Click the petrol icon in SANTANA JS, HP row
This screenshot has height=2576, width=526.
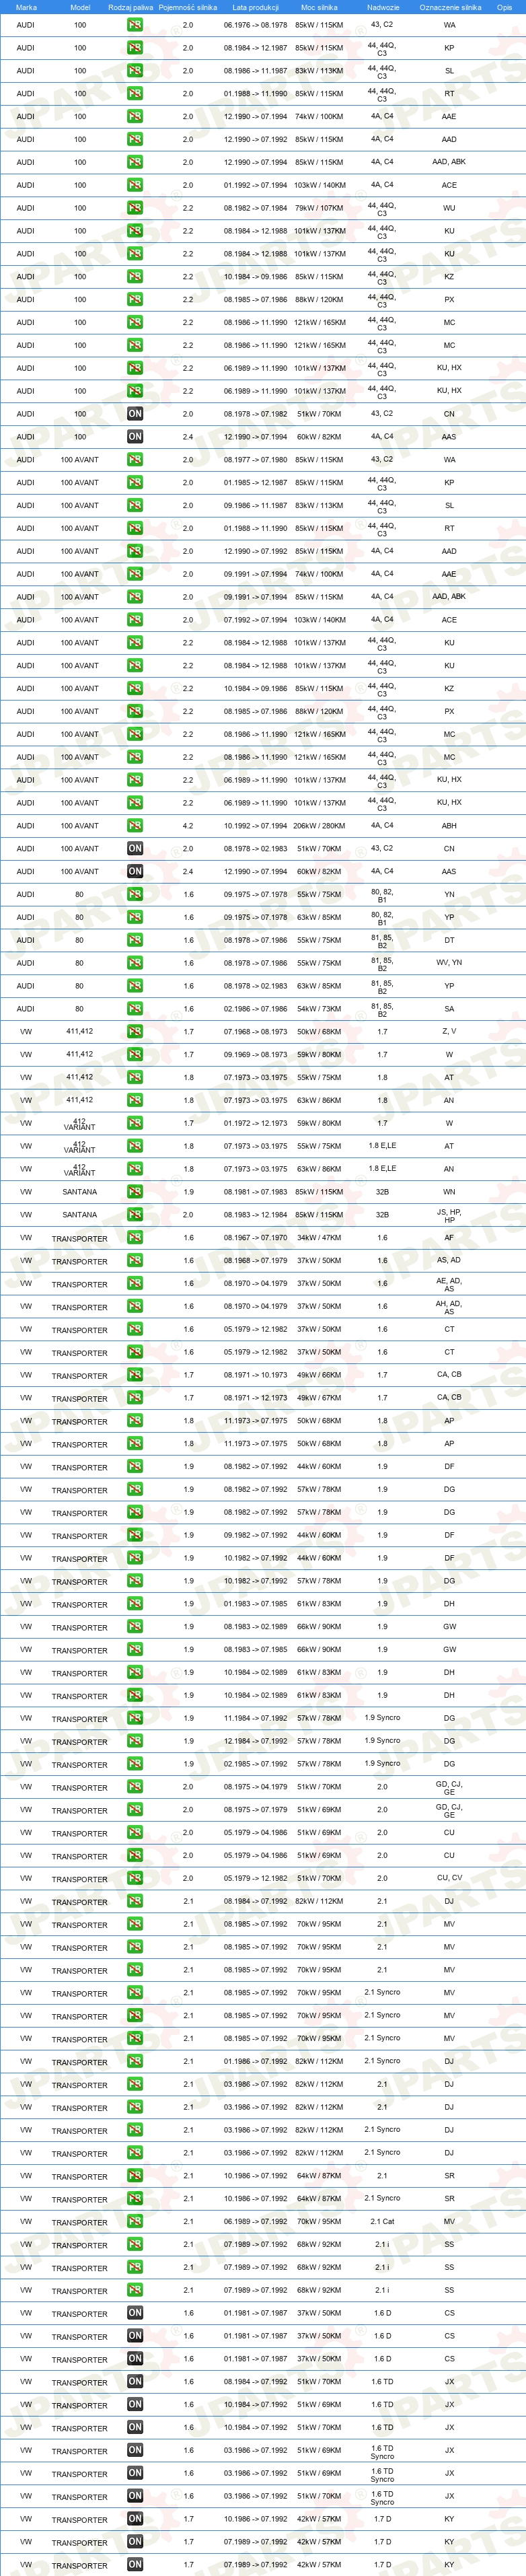[x=135, y=1215]
